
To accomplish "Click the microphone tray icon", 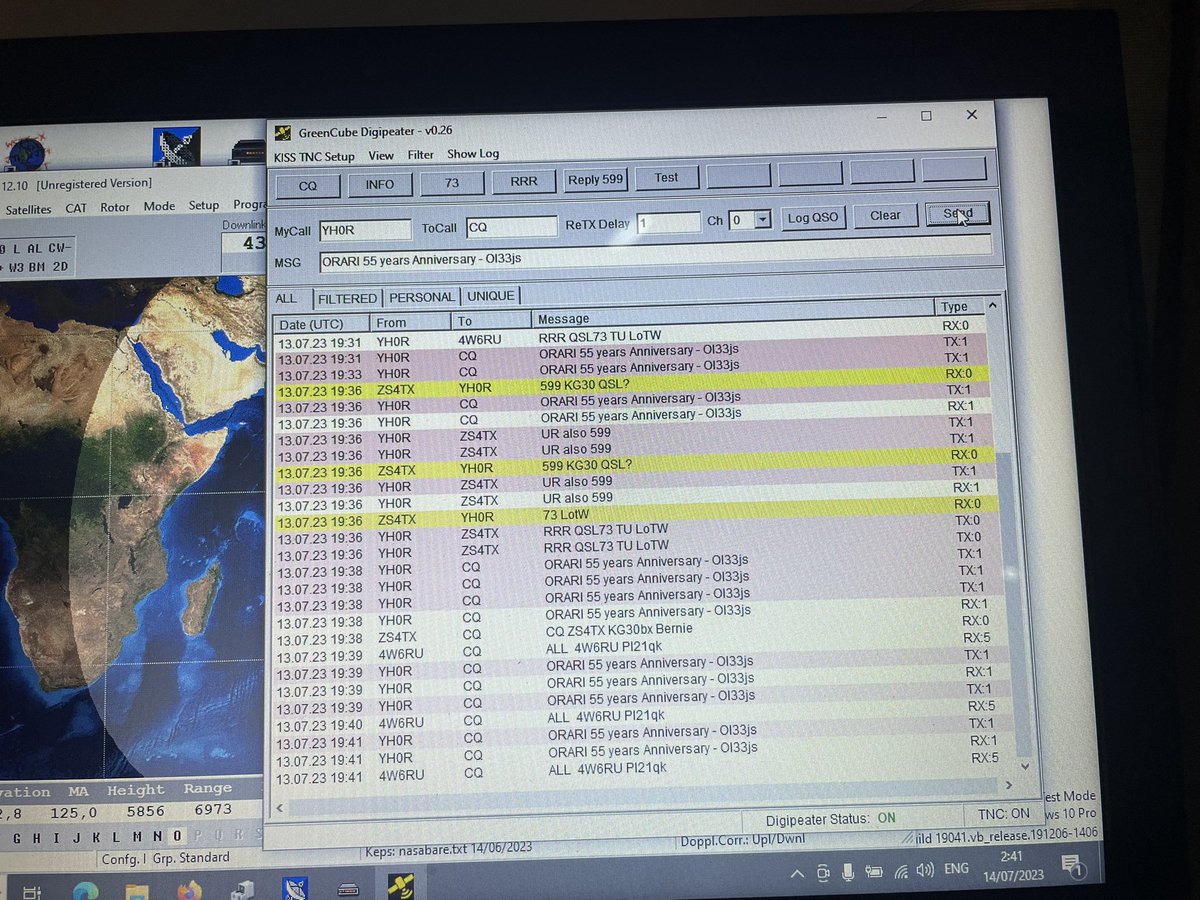I will (x=849, y=872).
